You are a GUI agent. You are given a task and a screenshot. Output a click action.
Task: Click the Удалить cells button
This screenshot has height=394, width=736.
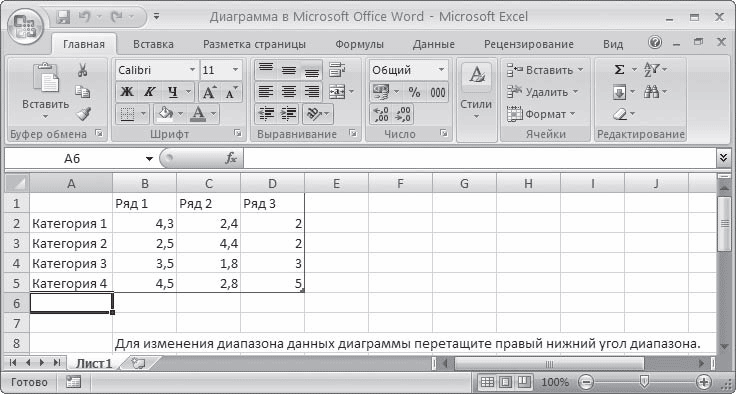543,92
